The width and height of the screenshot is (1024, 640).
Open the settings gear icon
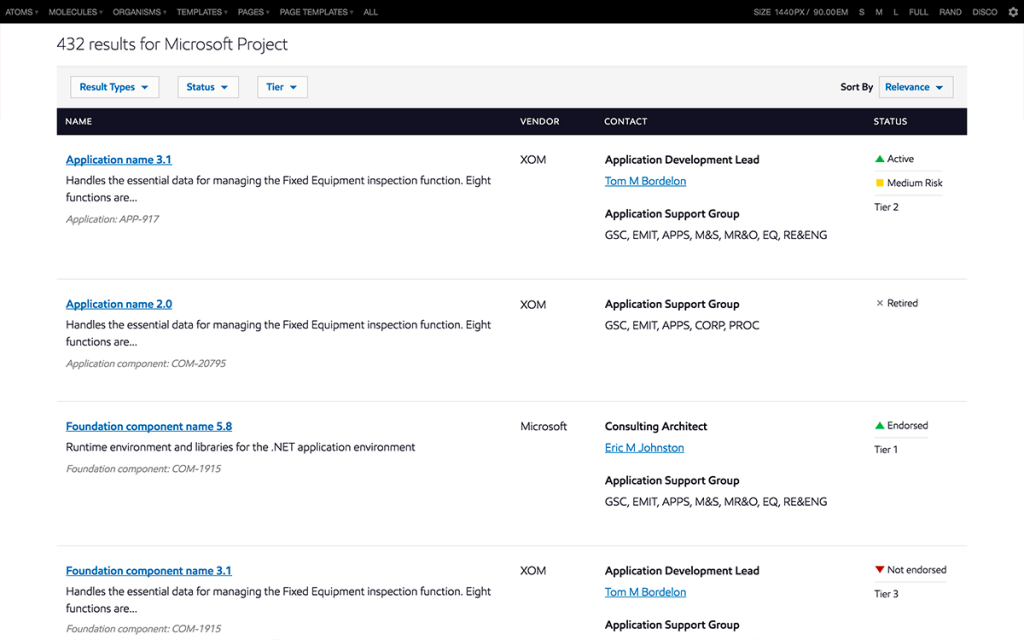(1012, 12)
